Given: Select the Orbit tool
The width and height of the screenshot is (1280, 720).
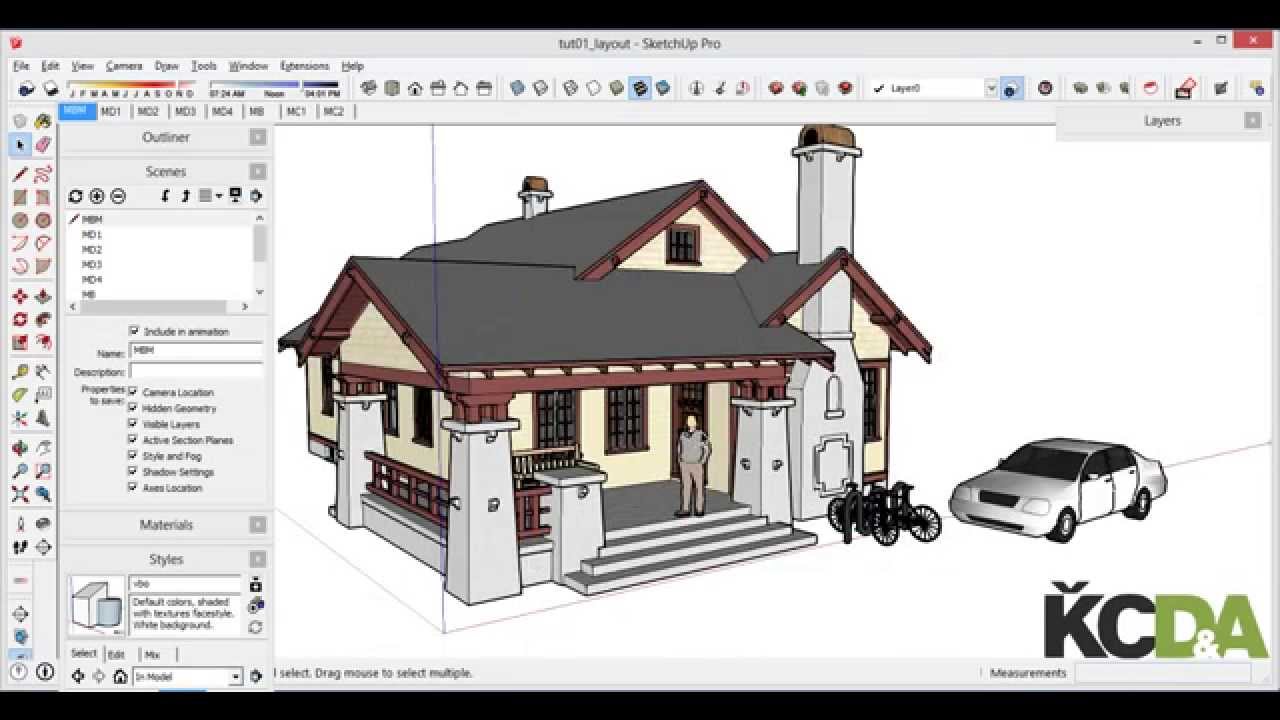Looking at the screenshot, I should click(20, 448).
